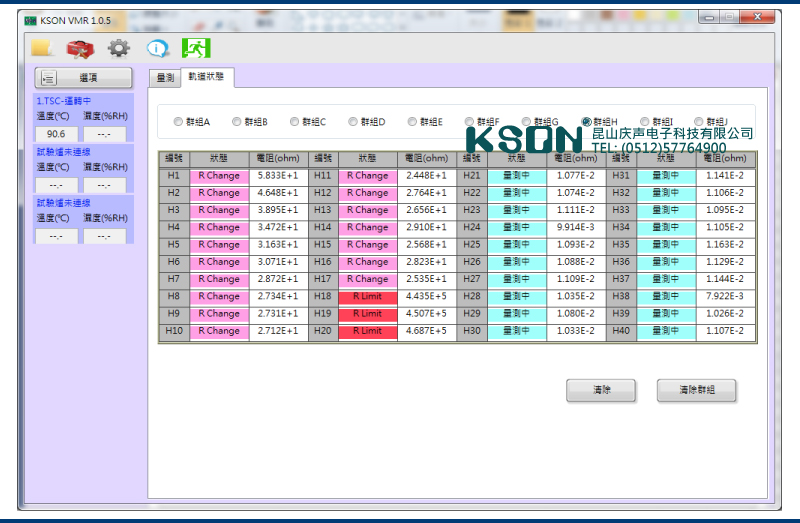800x523 pixels.
Task: Switch to the 軌道狀態 tab
Action: click(x=207, y=77)
